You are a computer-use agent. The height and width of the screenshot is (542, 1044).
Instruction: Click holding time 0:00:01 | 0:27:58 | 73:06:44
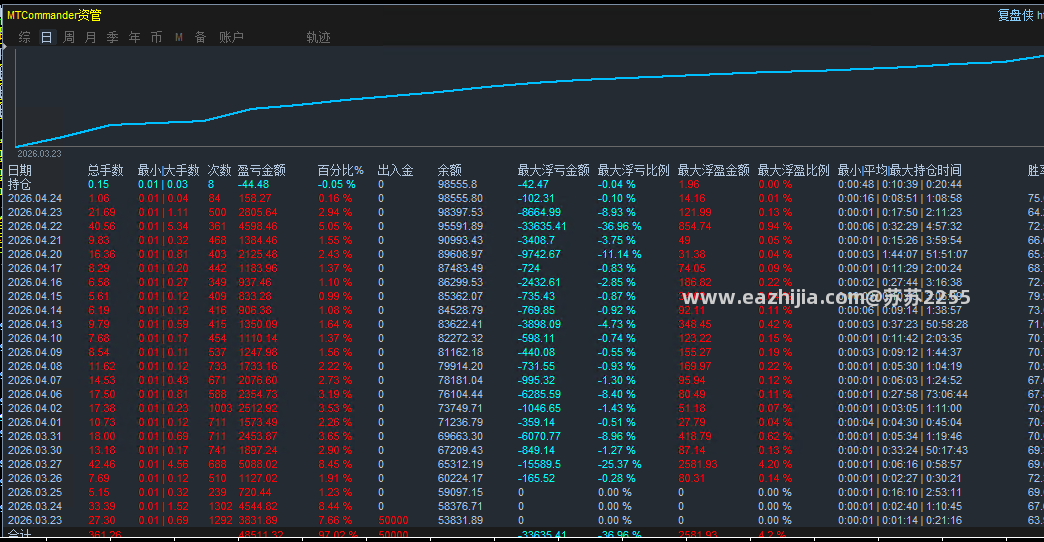coord(903,394)
